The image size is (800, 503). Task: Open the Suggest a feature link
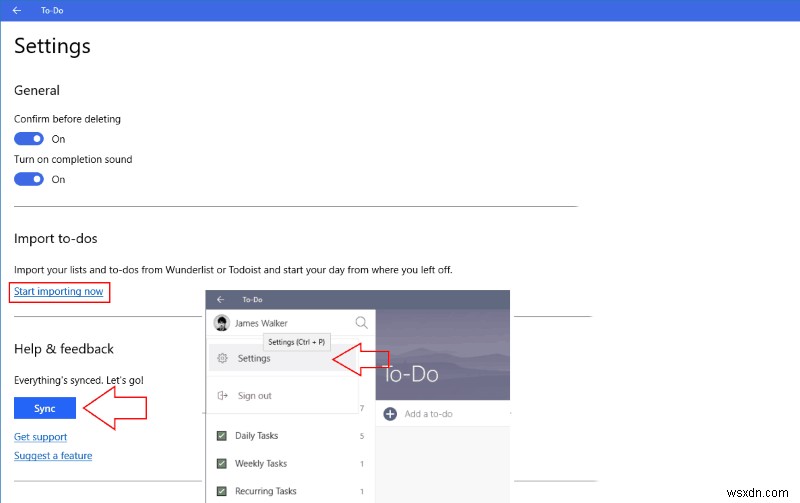[53, 456]
